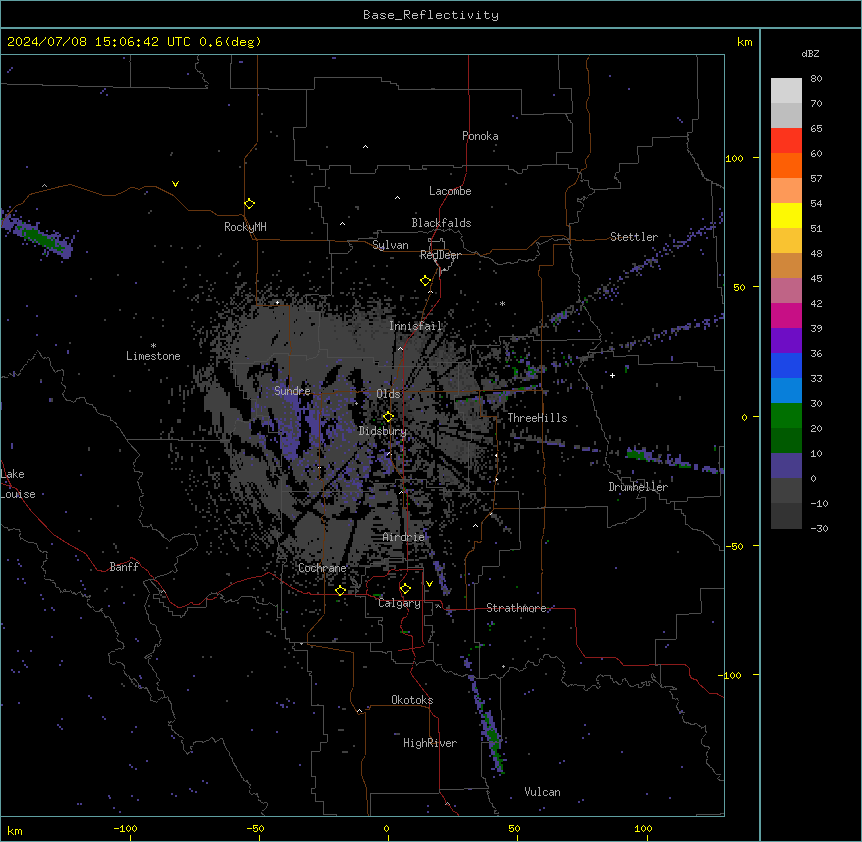This screenshot has width=862, height=842.
Task: Click the white plus marker east of ThreeHills
Action: click(612, 375)
